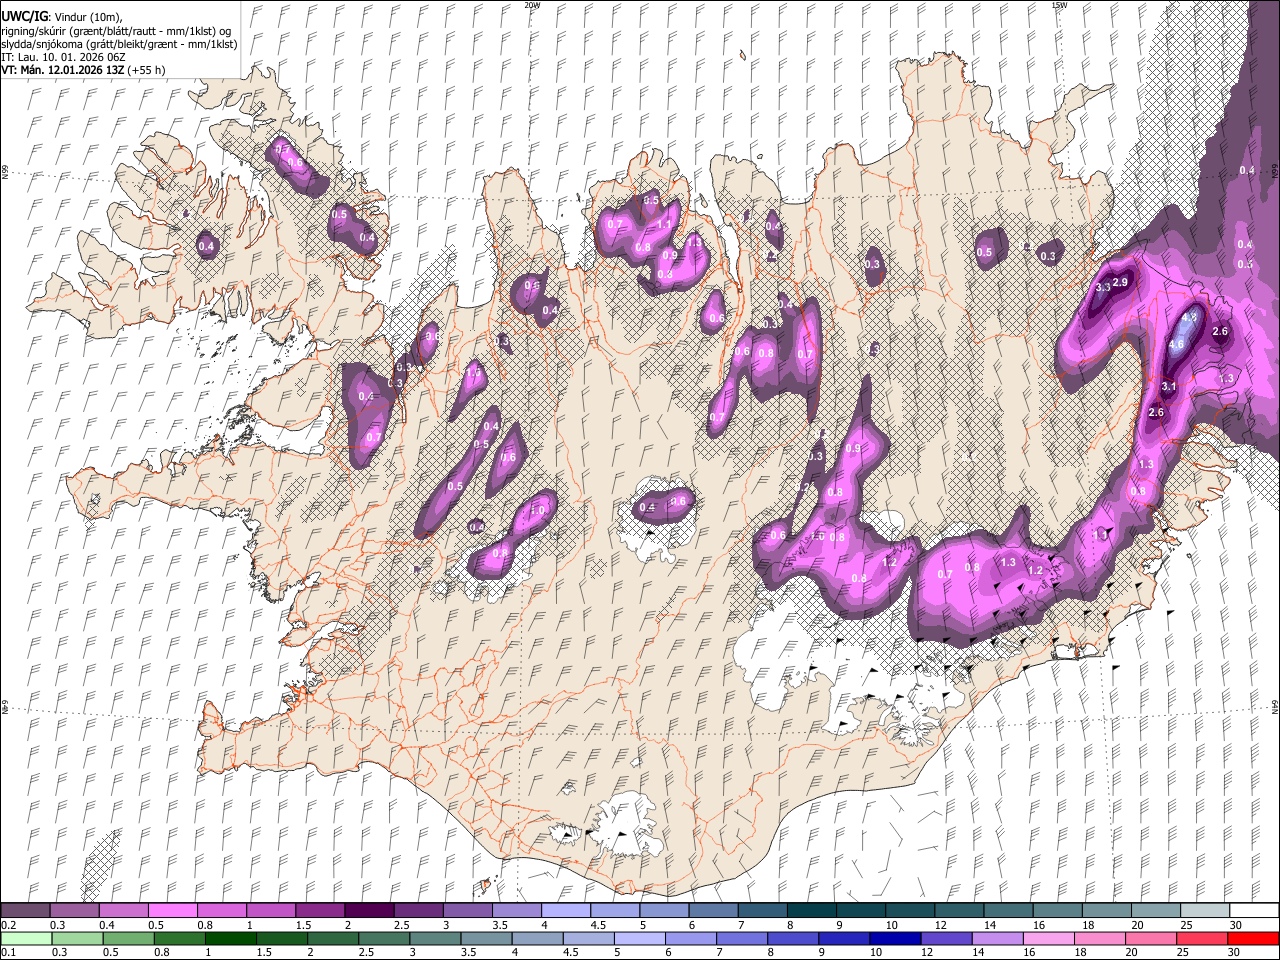
Task: Pick the lavender 4–4.5 swatch in the upper legend
Action: 565,911
